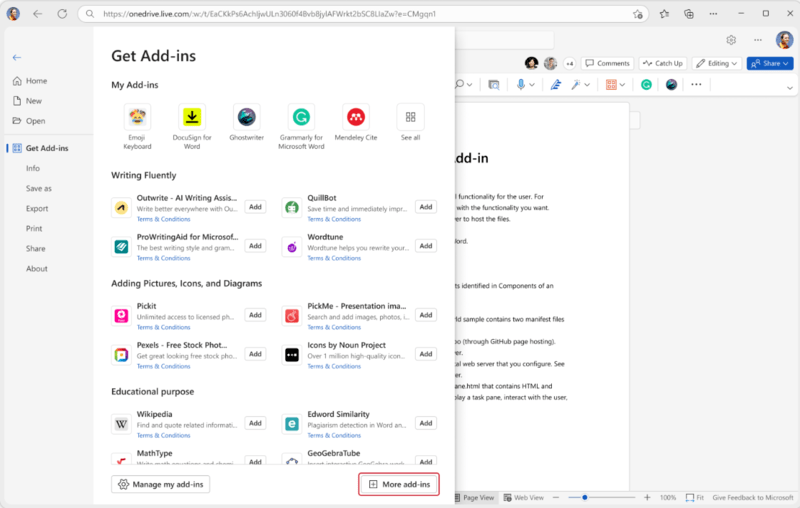Launch DocuSign for Word add-in
The height and width of the screenshot is (508, 800).
click(x=192, y=117)
